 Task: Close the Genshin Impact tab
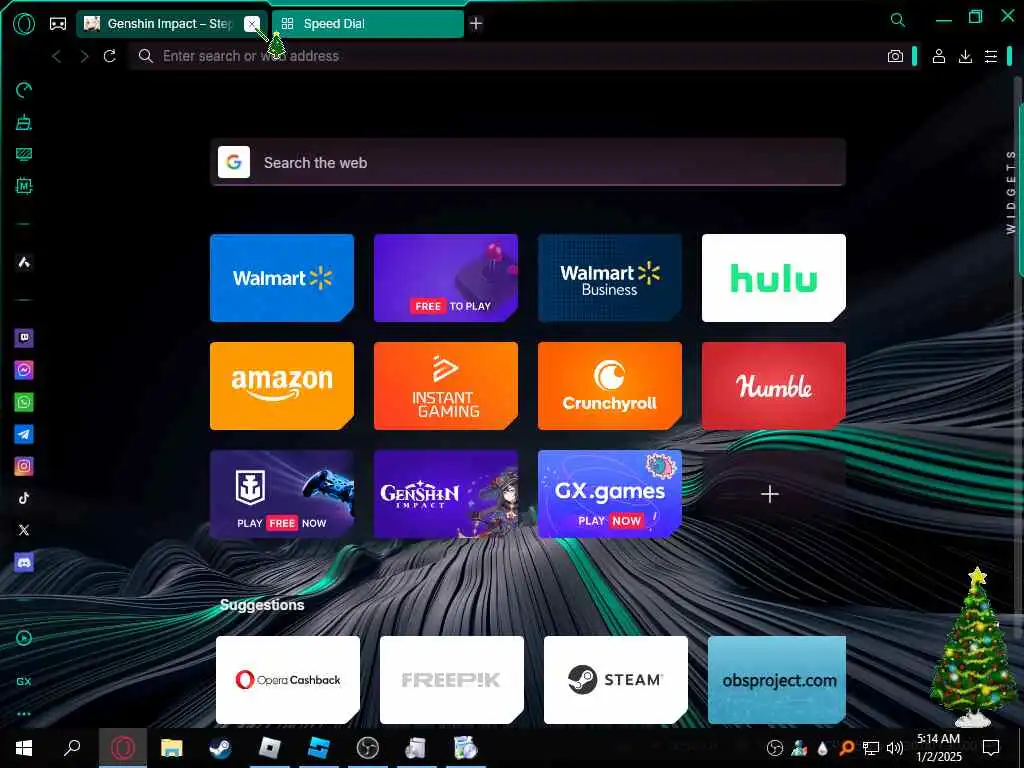click(251, 24)
